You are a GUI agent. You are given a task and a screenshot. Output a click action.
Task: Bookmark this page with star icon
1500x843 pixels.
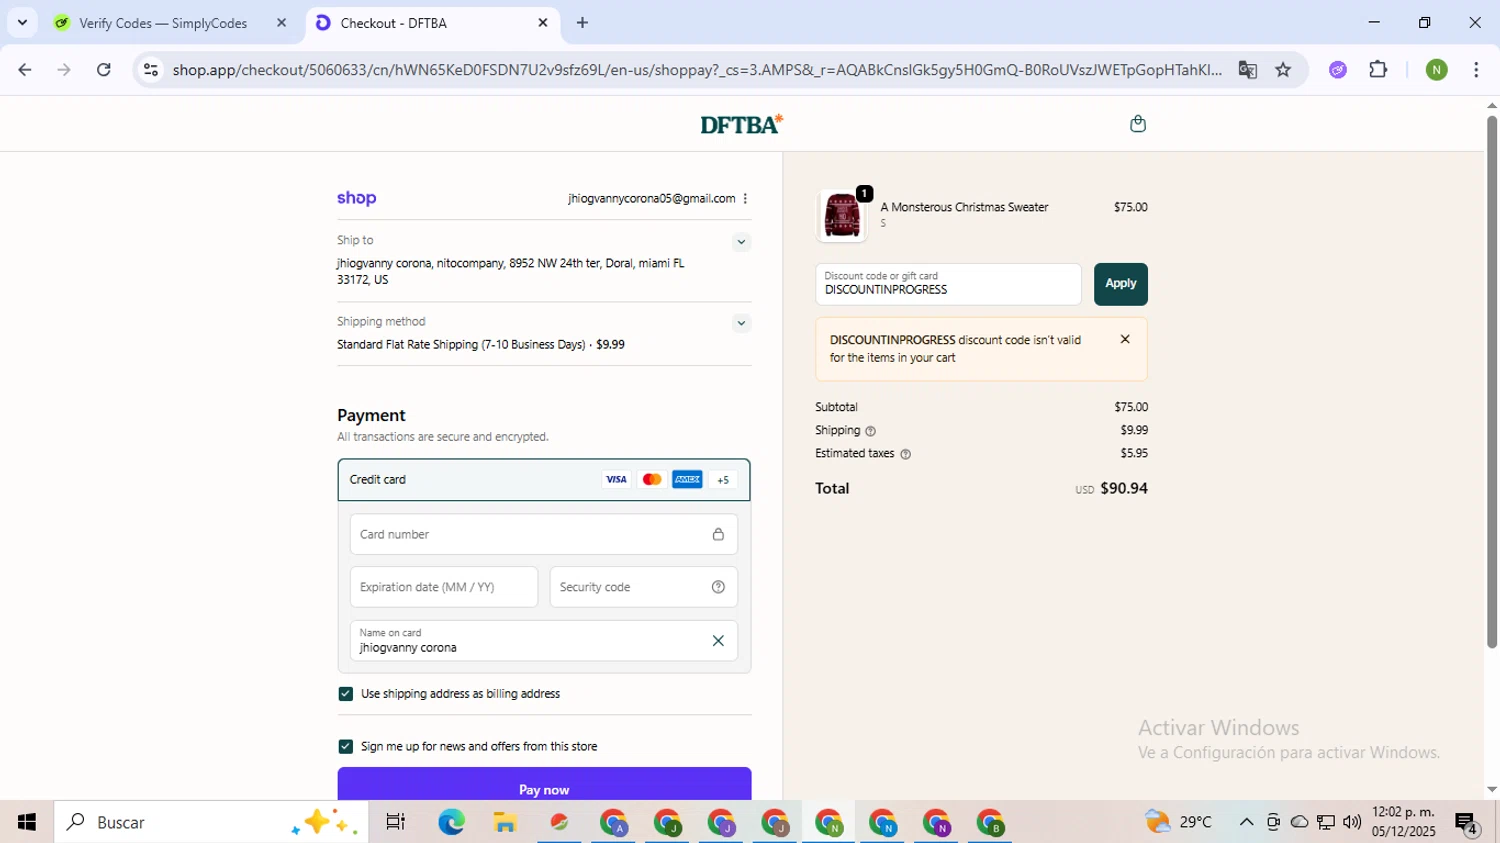tap(1283, 69)
